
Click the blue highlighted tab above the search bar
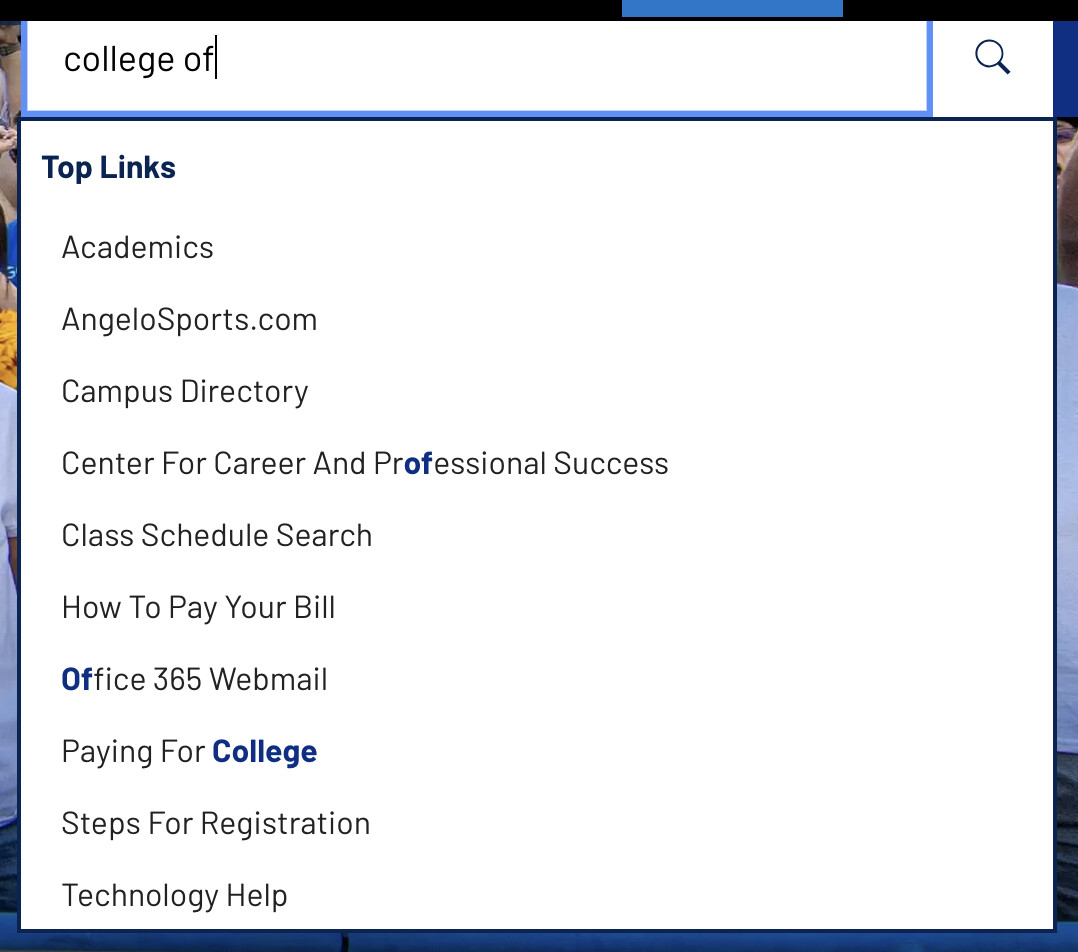[731, 8]
